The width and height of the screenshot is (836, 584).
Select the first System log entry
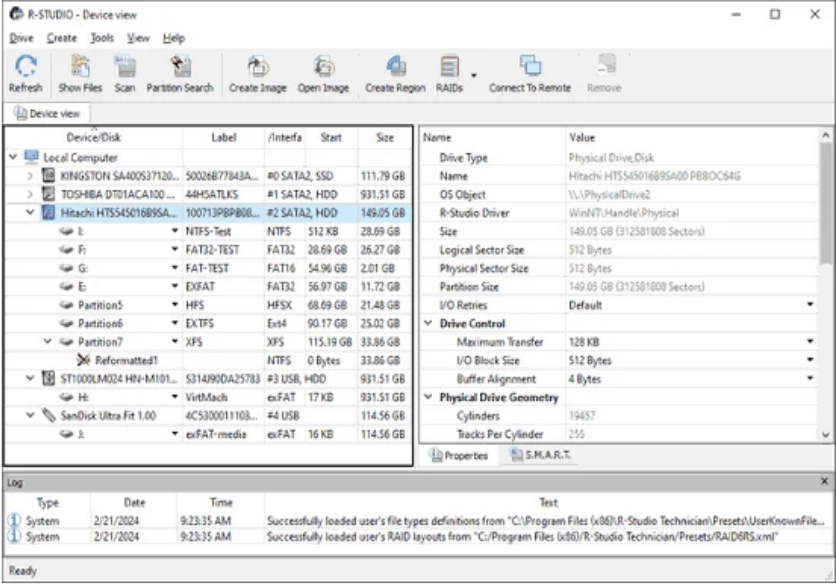pyautogui.click(x=418, y=521)
